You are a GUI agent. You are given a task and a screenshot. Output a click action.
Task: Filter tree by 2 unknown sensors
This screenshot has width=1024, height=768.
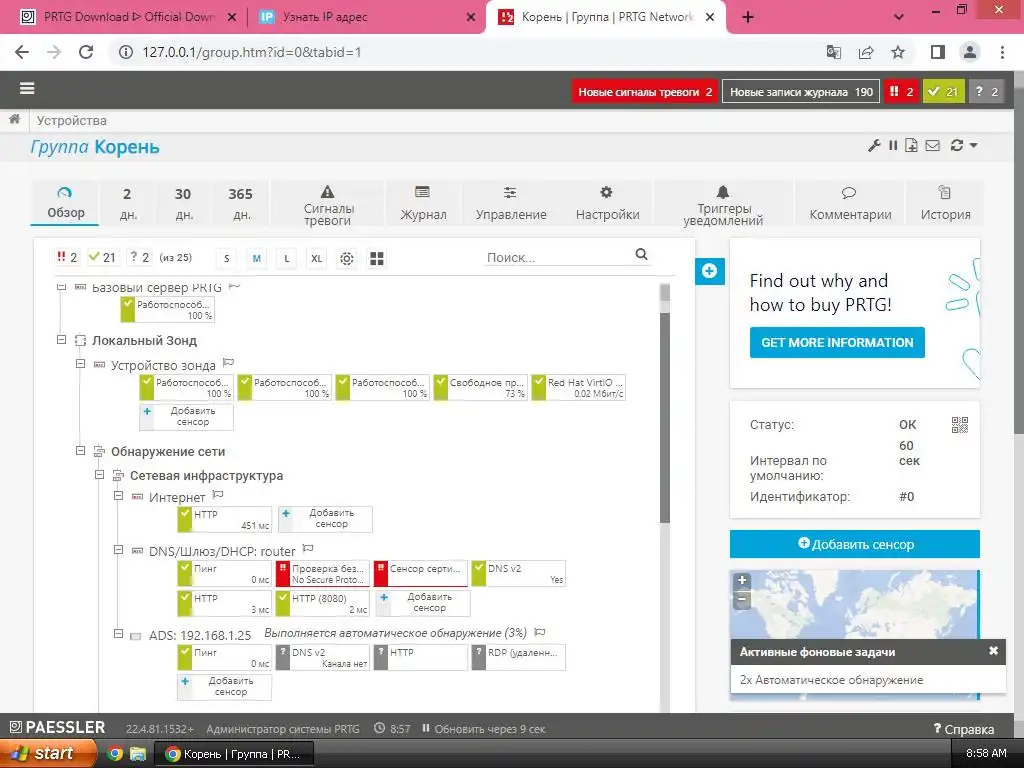tap(140, 257)
